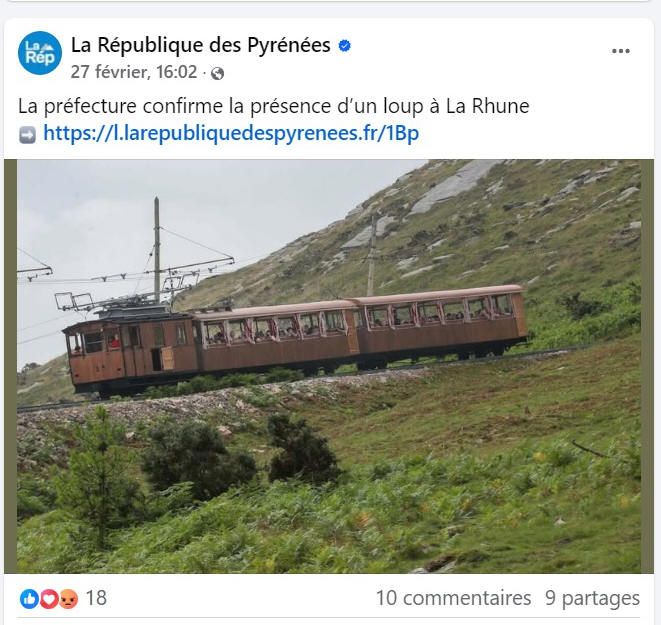Viewport: 661px width, 625px height.
Task: Click the globe public-audience icon
Action: pos(218,73)
